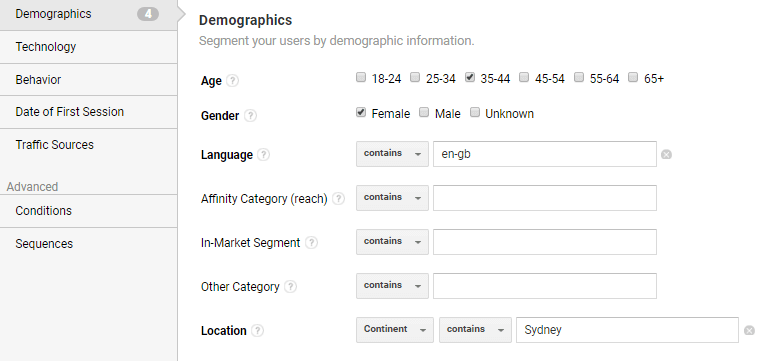Open the Traffic Sources section
This screenshot has width=775, height=361.
click(88, 145)
